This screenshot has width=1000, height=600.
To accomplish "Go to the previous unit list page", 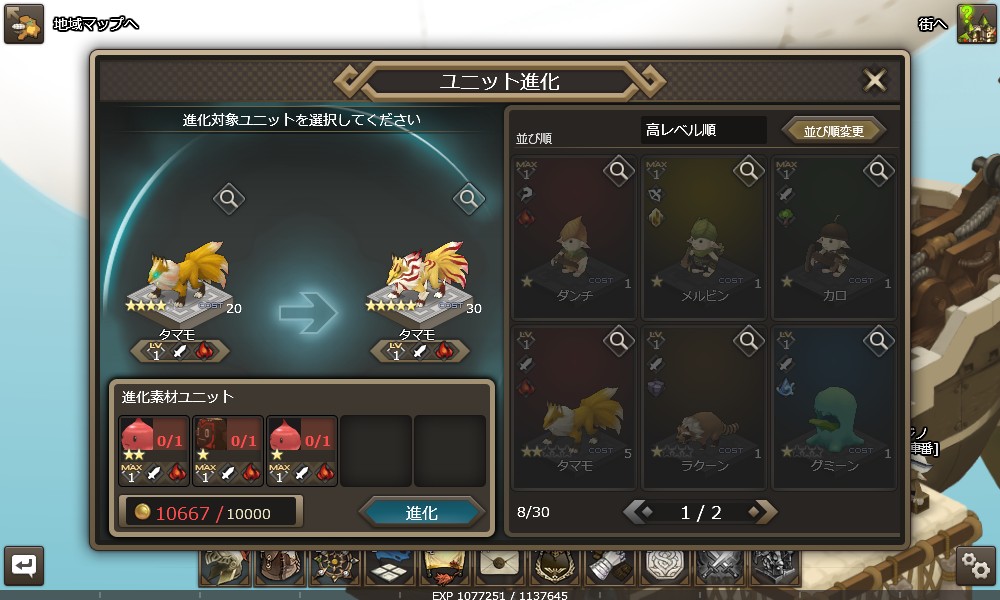I will (x=638, y=511).
